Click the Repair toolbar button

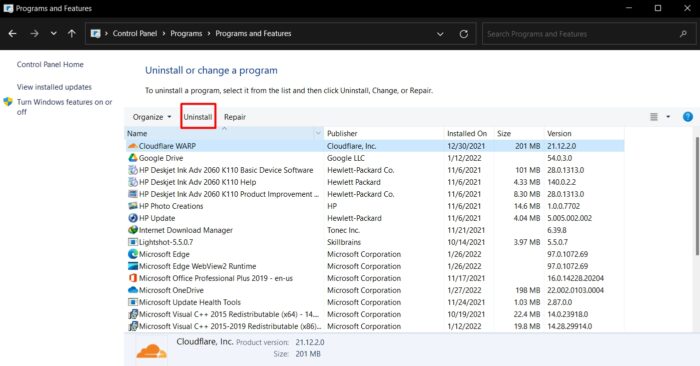235,117
